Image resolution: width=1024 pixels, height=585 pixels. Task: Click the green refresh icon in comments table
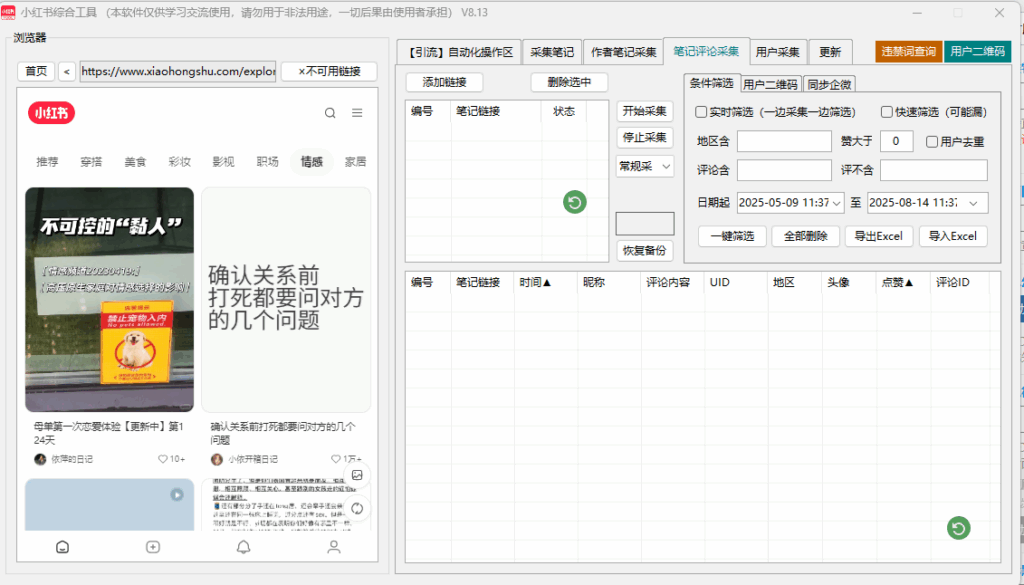click(959, 528)
